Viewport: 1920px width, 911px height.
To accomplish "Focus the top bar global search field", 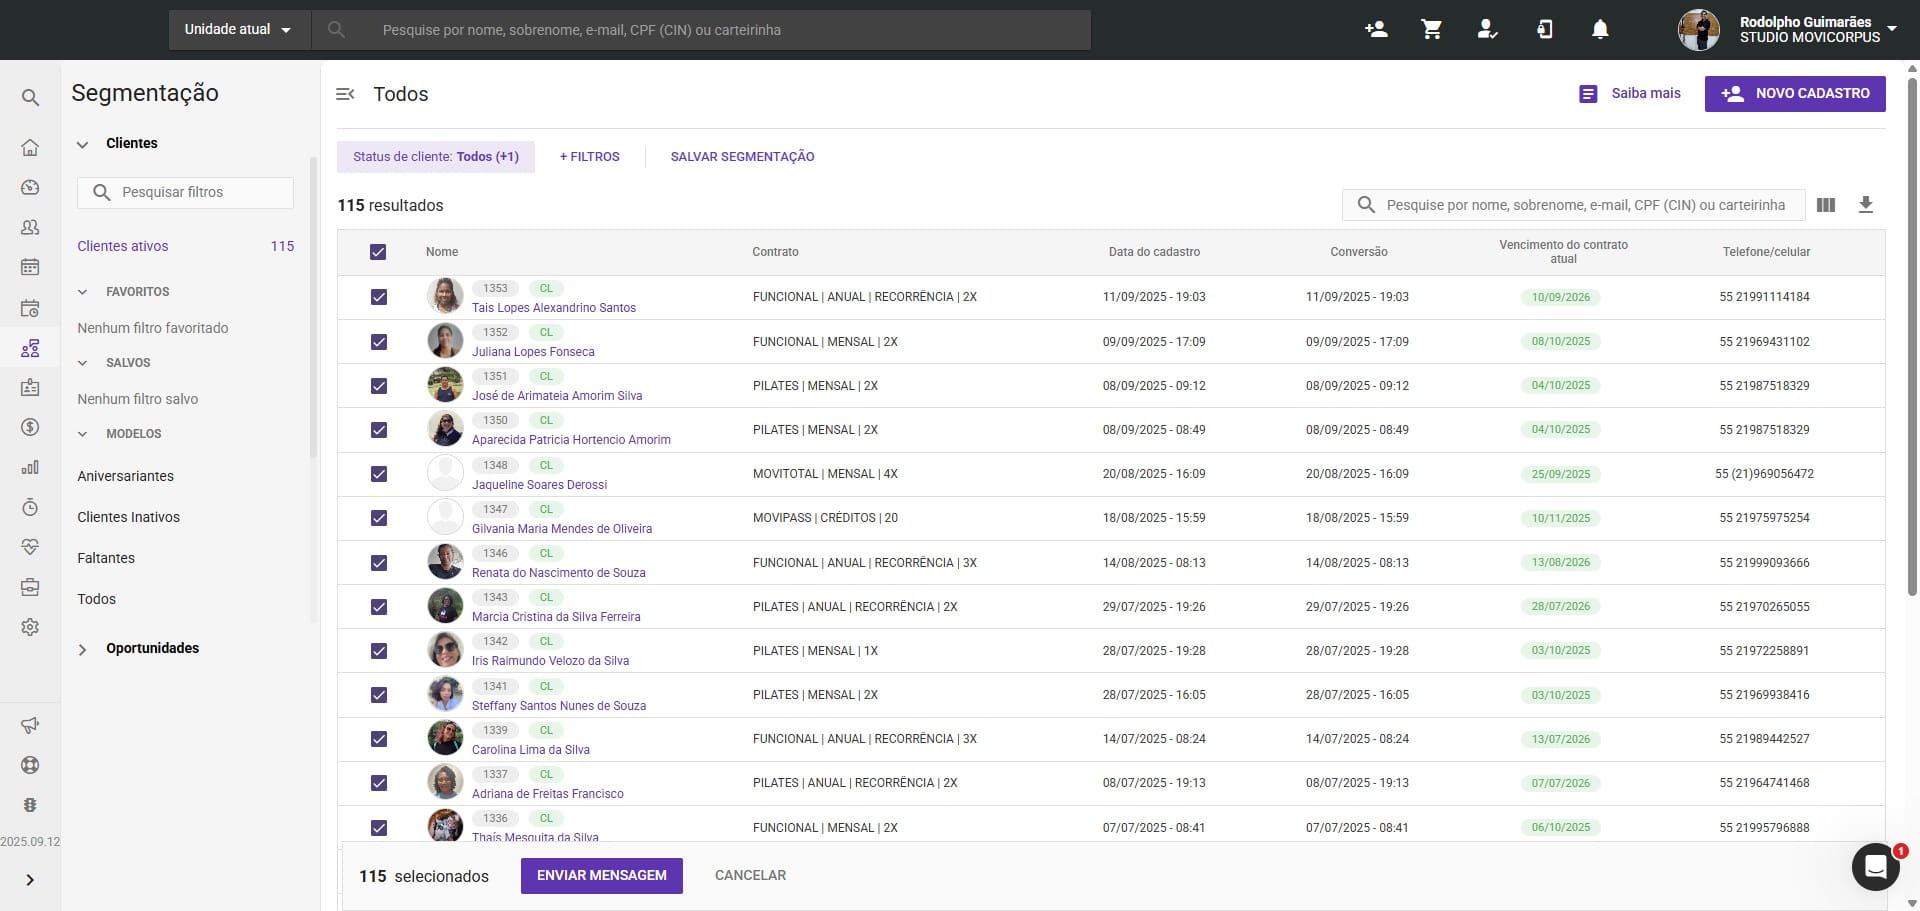I will [x=701, y=30].
